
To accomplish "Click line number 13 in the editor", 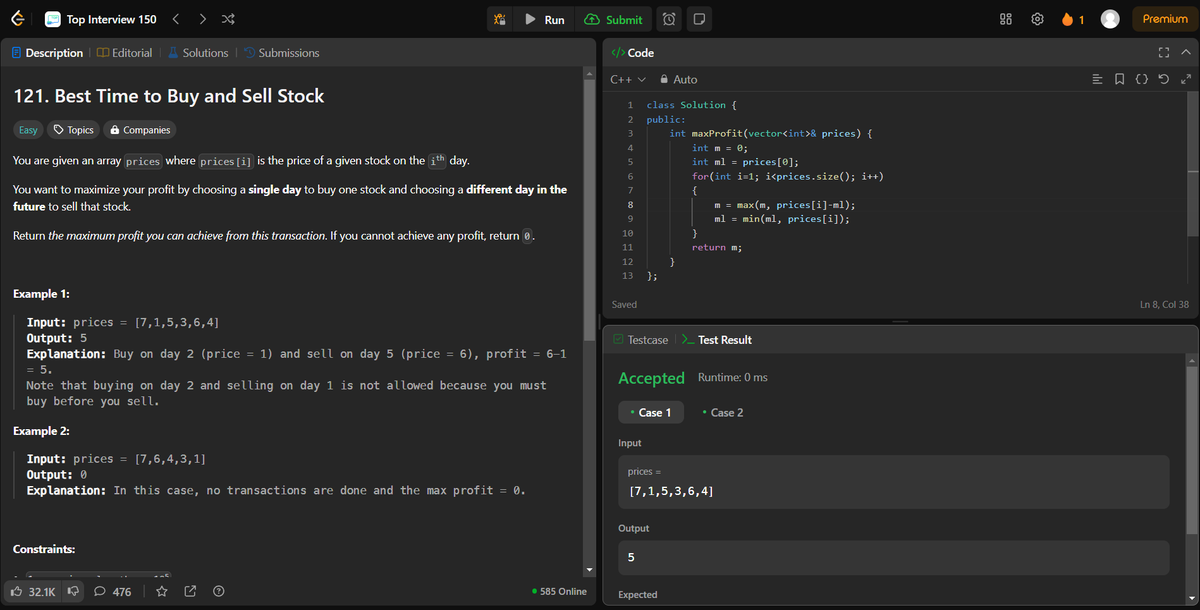I will (627, 275).
